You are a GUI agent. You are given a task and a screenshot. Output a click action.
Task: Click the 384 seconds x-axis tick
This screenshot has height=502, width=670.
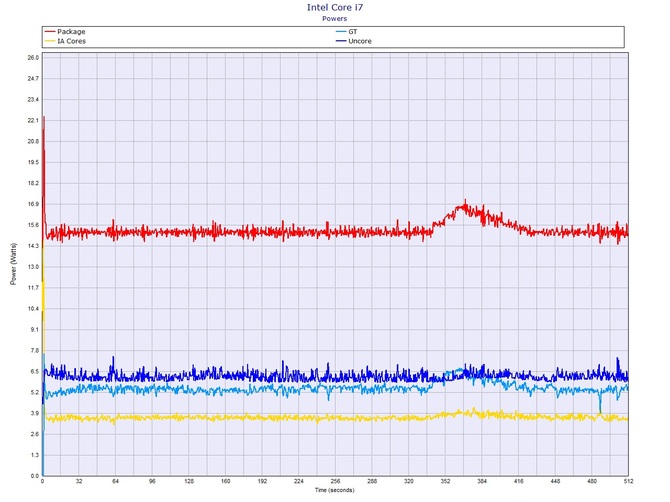(482, 481)
